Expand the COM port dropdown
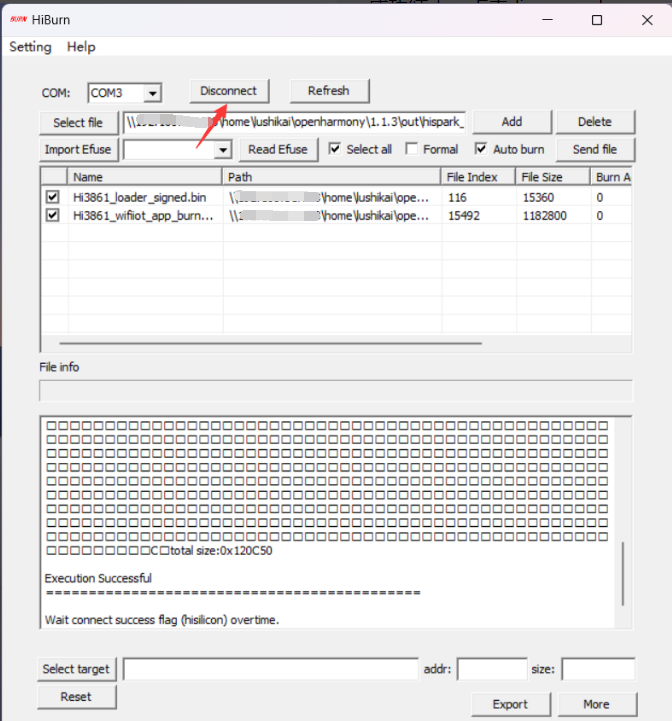 (152, 93)
